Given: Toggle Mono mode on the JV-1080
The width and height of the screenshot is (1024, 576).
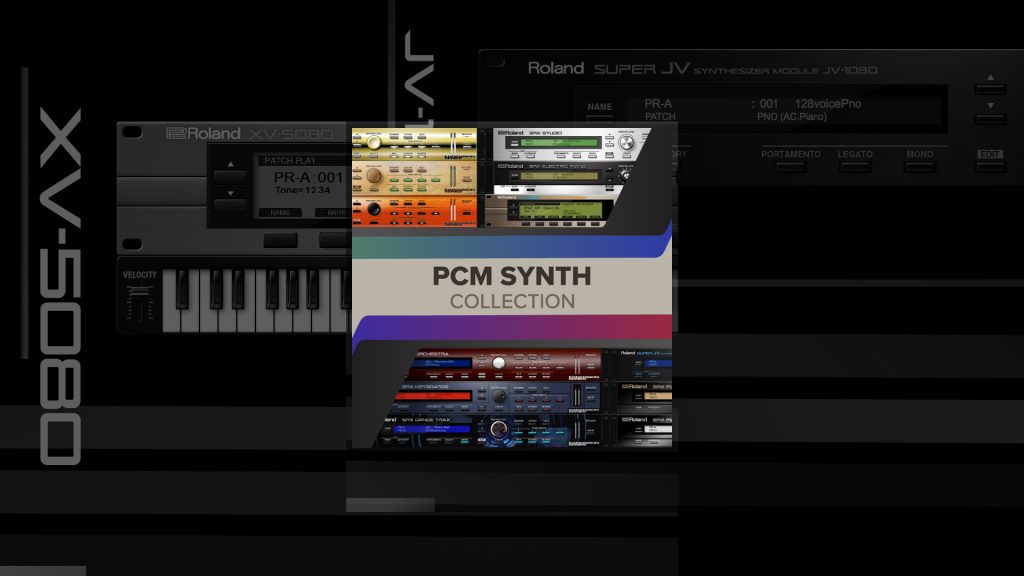Looking at the screenshot, I should (x=922, y=164).
